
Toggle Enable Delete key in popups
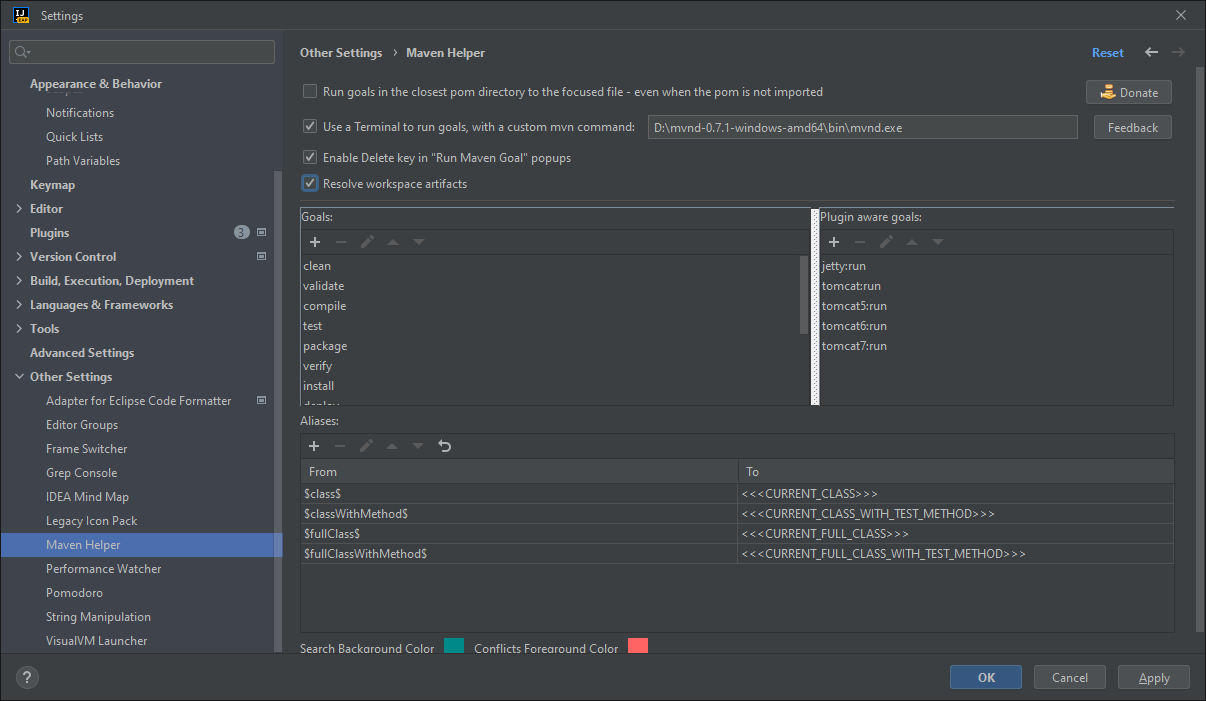[x=310, y=158]
